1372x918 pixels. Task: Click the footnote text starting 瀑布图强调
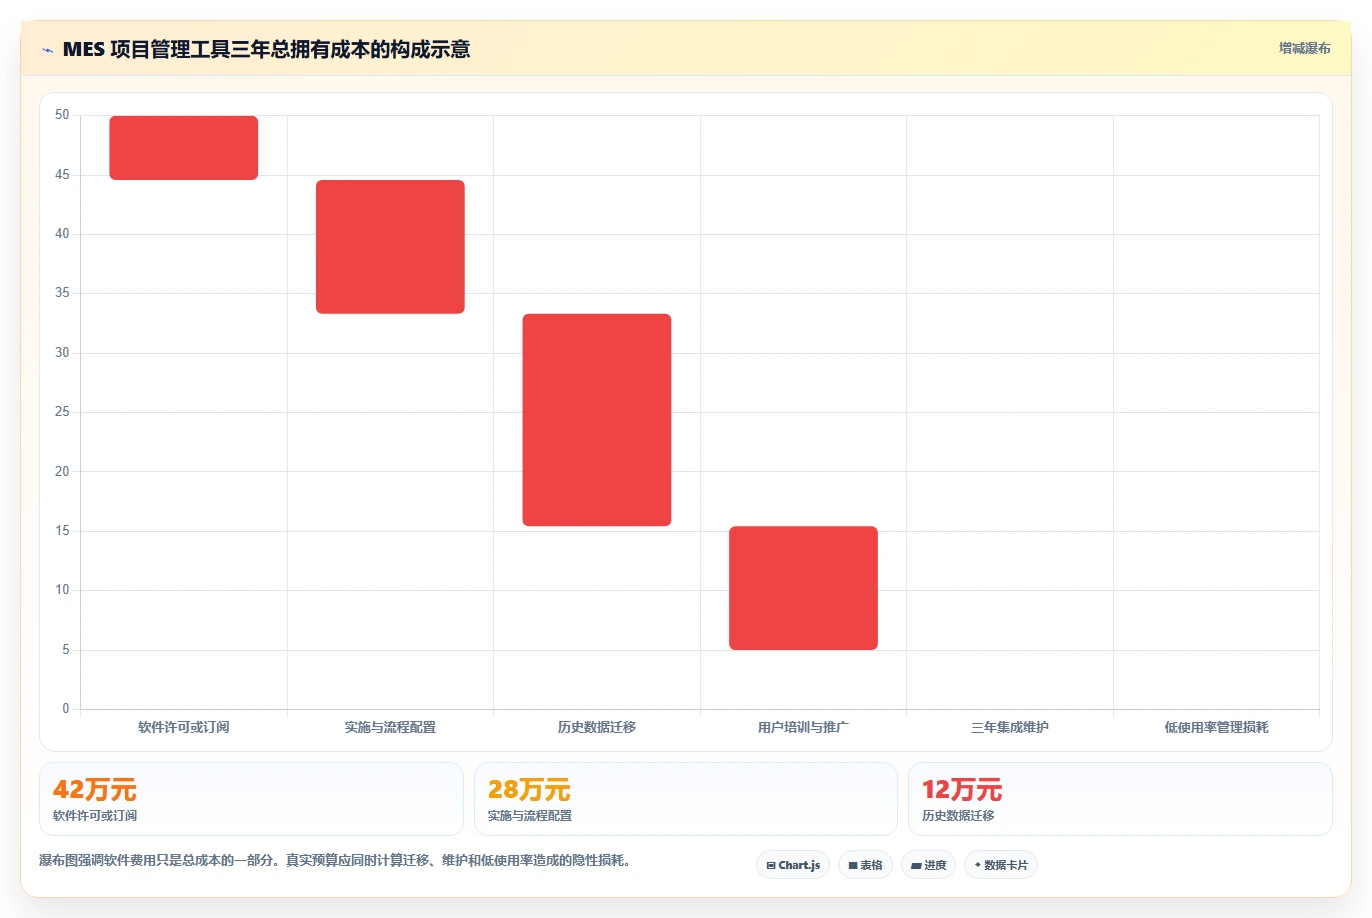pyautogui.click(x=335, y=860)
